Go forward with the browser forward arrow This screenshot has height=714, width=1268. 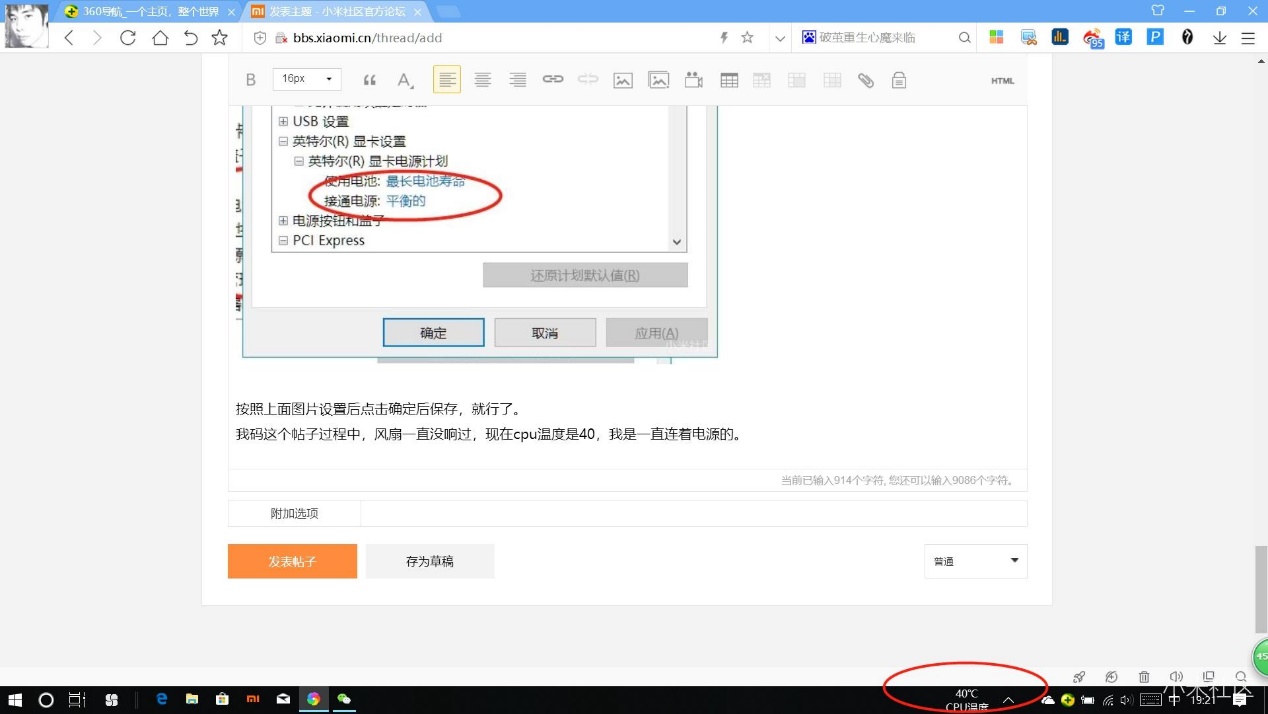point(97,38)
